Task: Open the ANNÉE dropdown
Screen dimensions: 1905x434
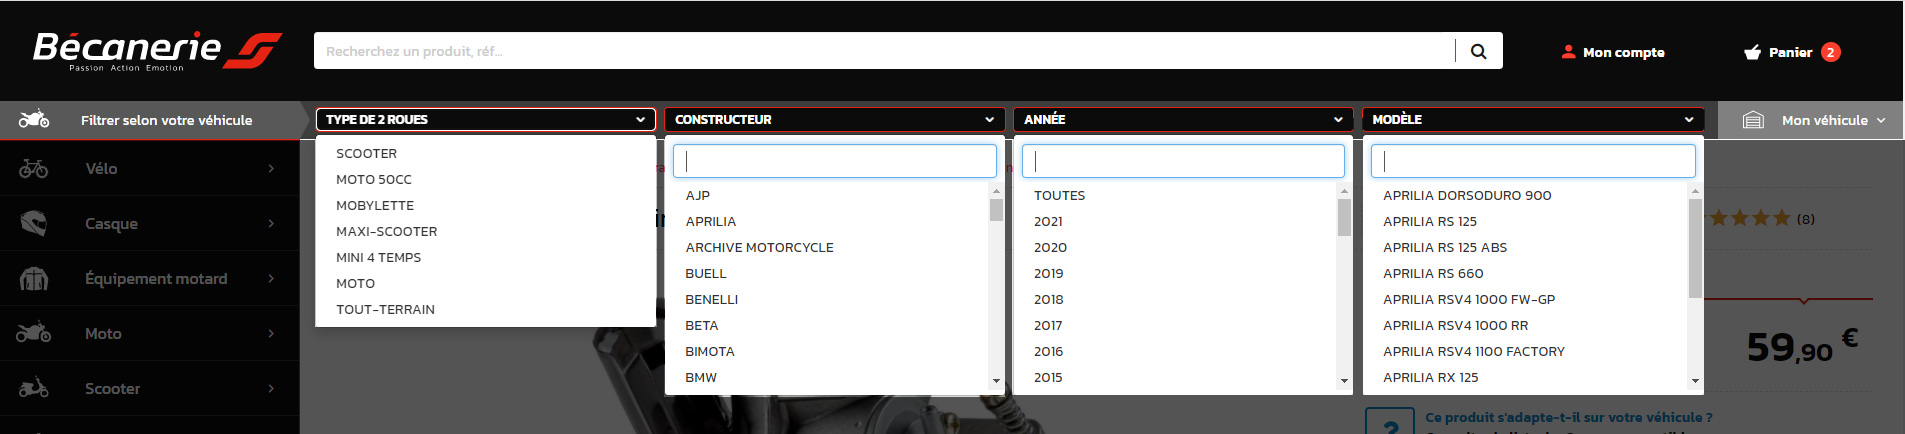Action: pyautogui.click(x=1183, y=119)
